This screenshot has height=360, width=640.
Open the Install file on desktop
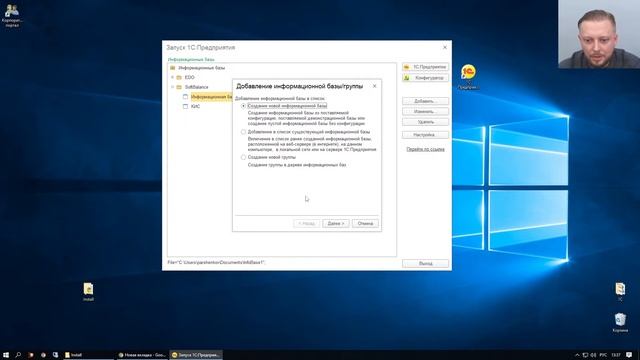coord(88,292)
